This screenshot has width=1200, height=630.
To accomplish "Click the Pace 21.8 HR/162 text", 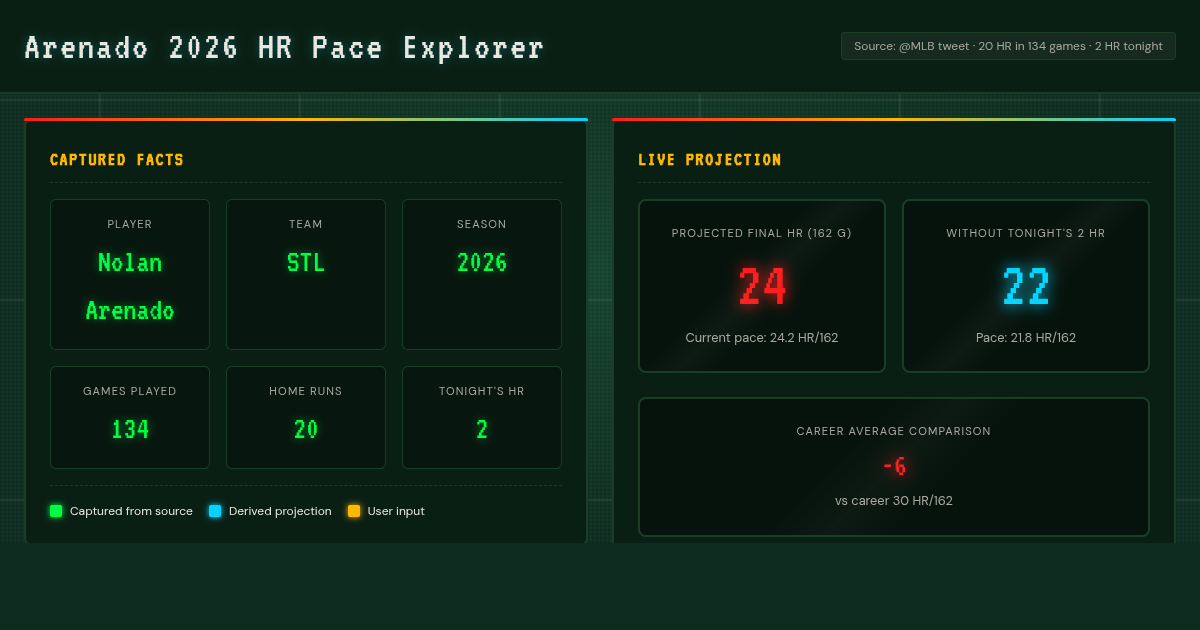I will tap(1026, 338).
